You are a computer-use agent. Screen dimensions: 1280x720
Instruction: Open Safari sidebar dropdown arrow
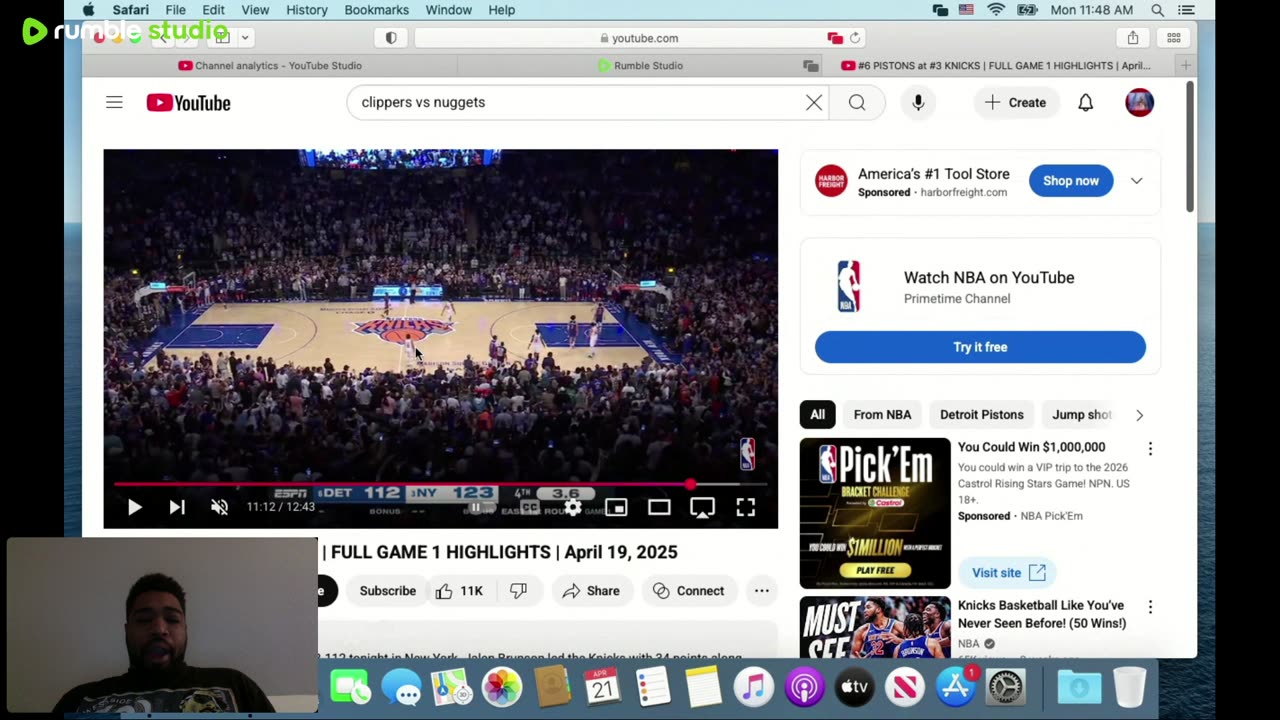tap(244, 38)
